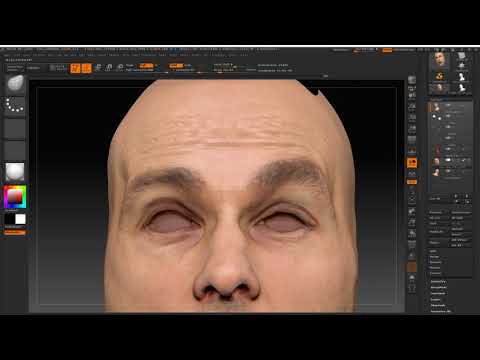Expand the Merge section

[x=434, y=257]
